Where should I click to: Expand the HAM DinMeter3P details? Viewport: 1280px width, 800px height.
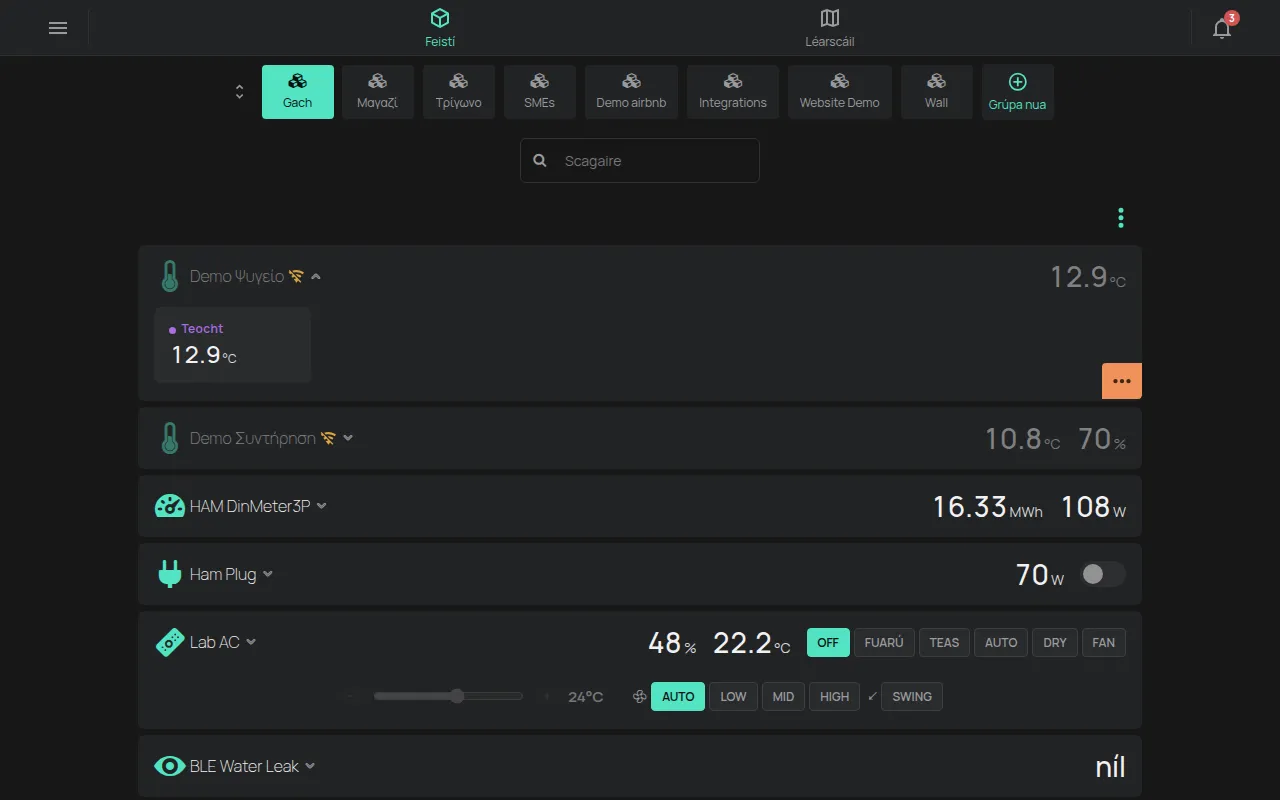[322, 506]
